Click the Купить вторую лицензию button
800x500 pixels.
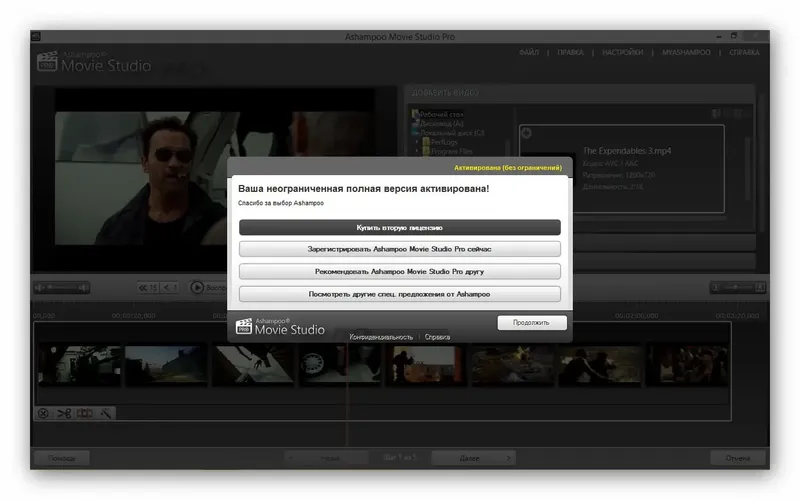coord(399,228)
